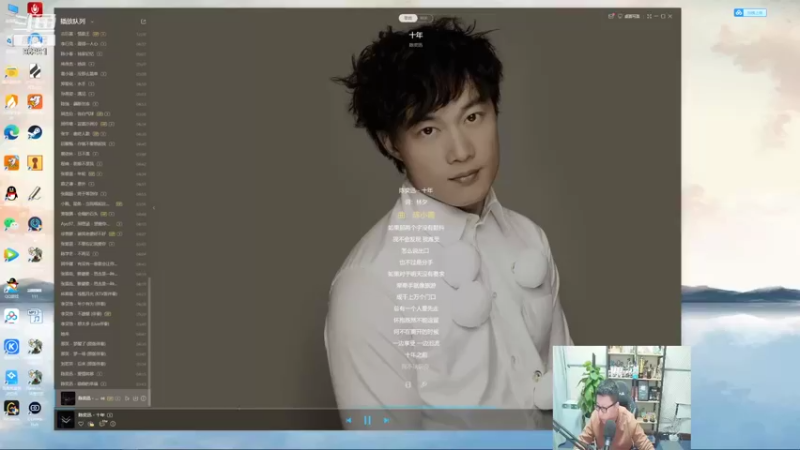This screenshot has width=800, height=450.
Task: Like the current song with heart icon
Action: (x=81, y=424)
